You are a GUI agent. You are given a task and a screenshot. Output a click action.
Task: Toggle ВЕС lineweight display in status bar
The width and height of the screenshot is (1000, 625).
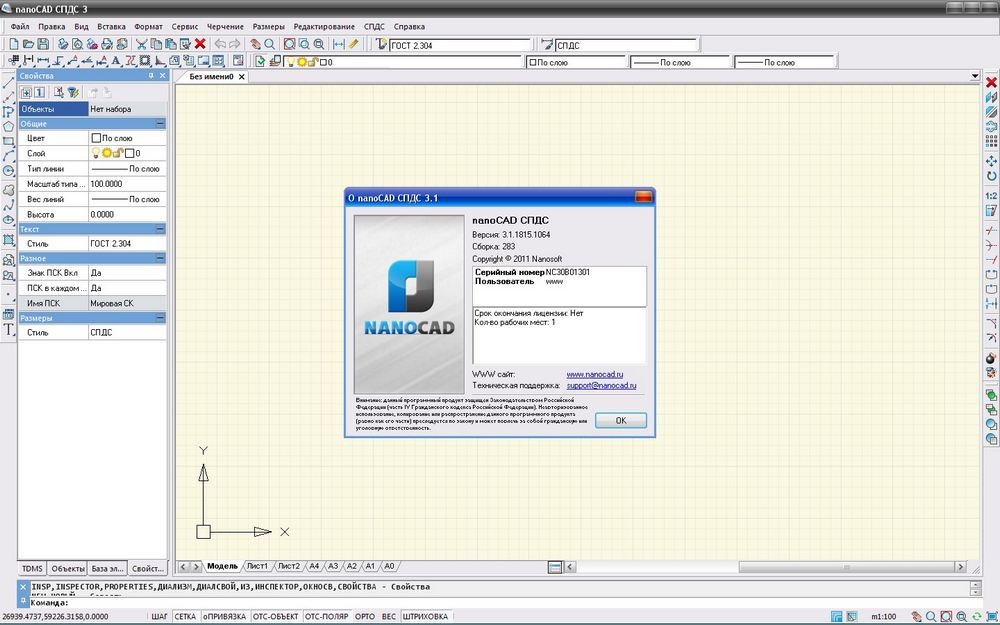coord(389,617)
